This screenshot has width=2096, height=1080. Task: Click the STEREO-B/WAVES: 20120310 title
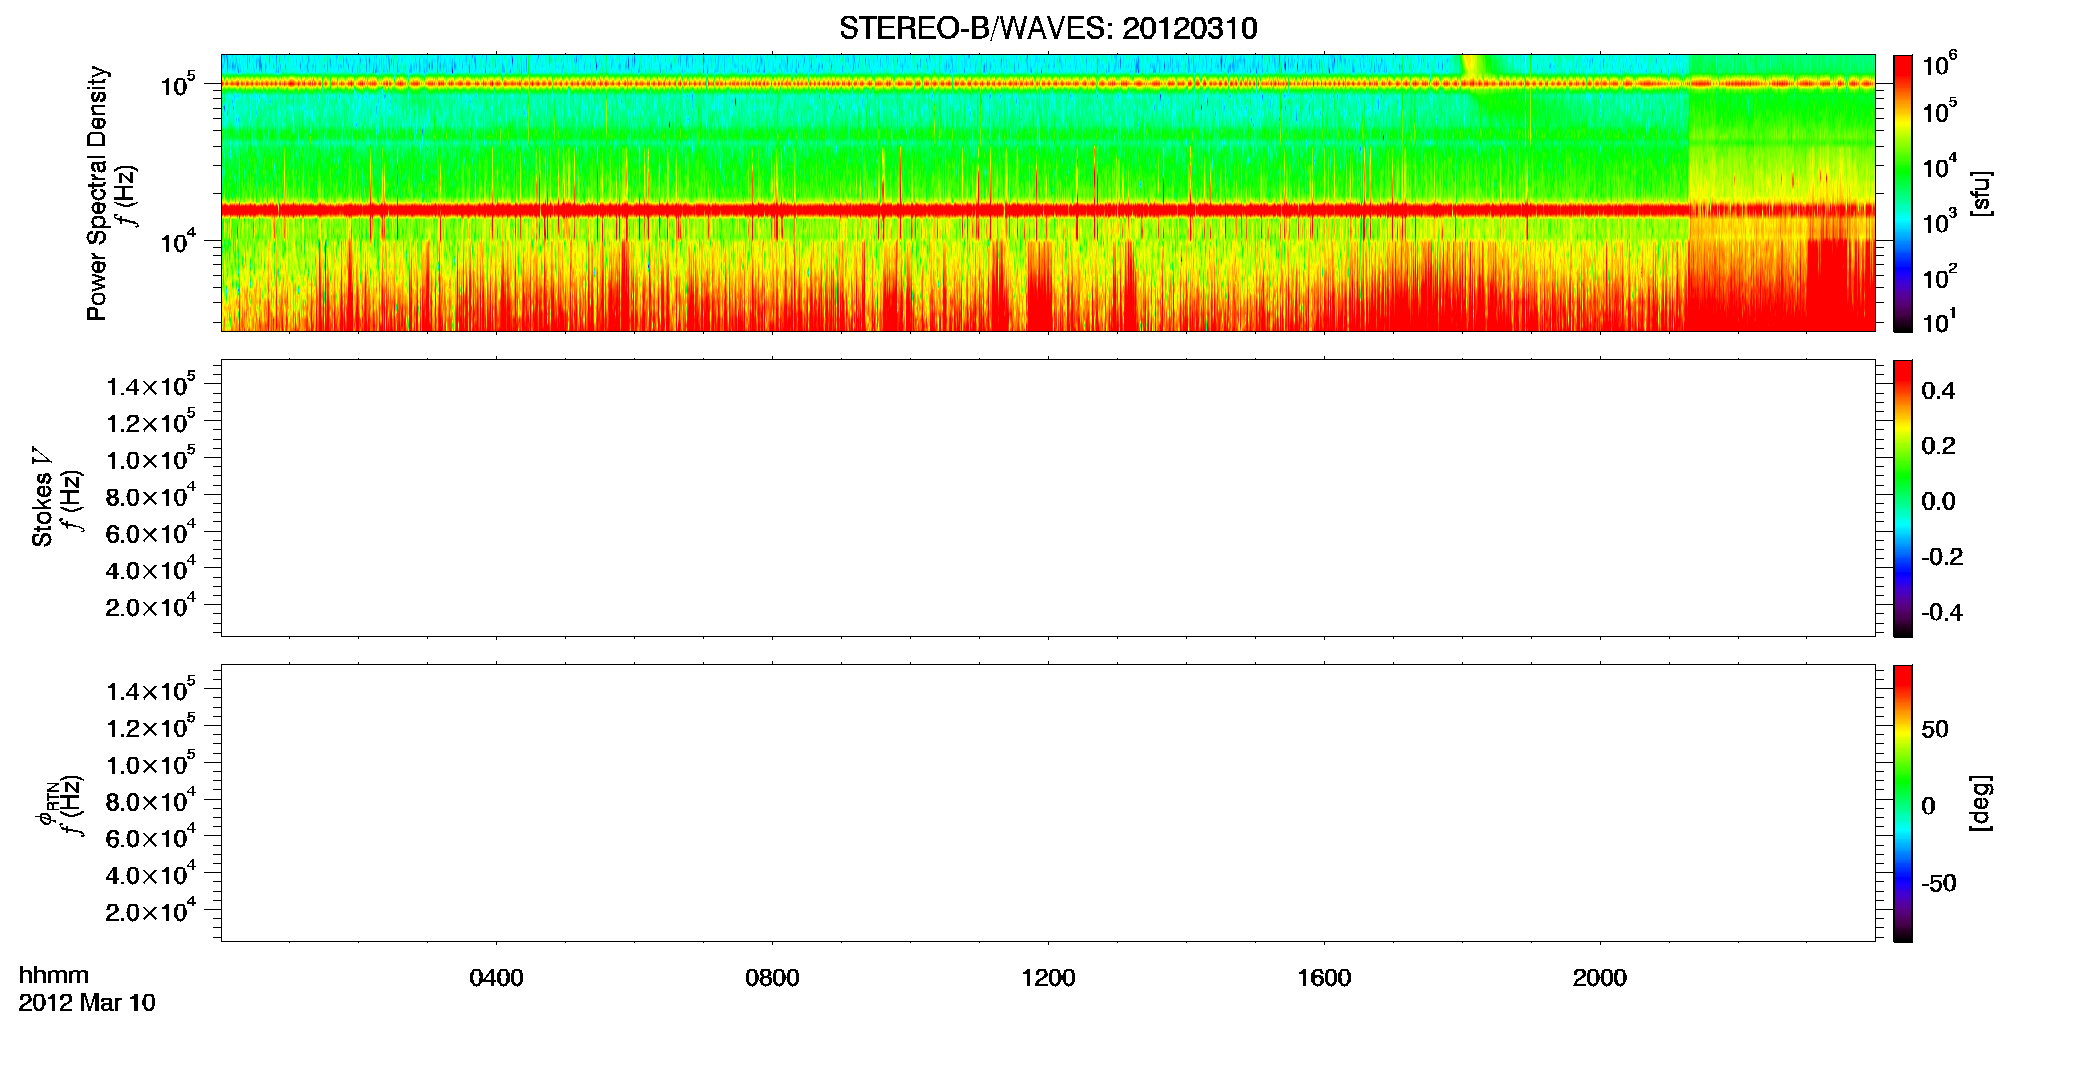(1048, 28)
